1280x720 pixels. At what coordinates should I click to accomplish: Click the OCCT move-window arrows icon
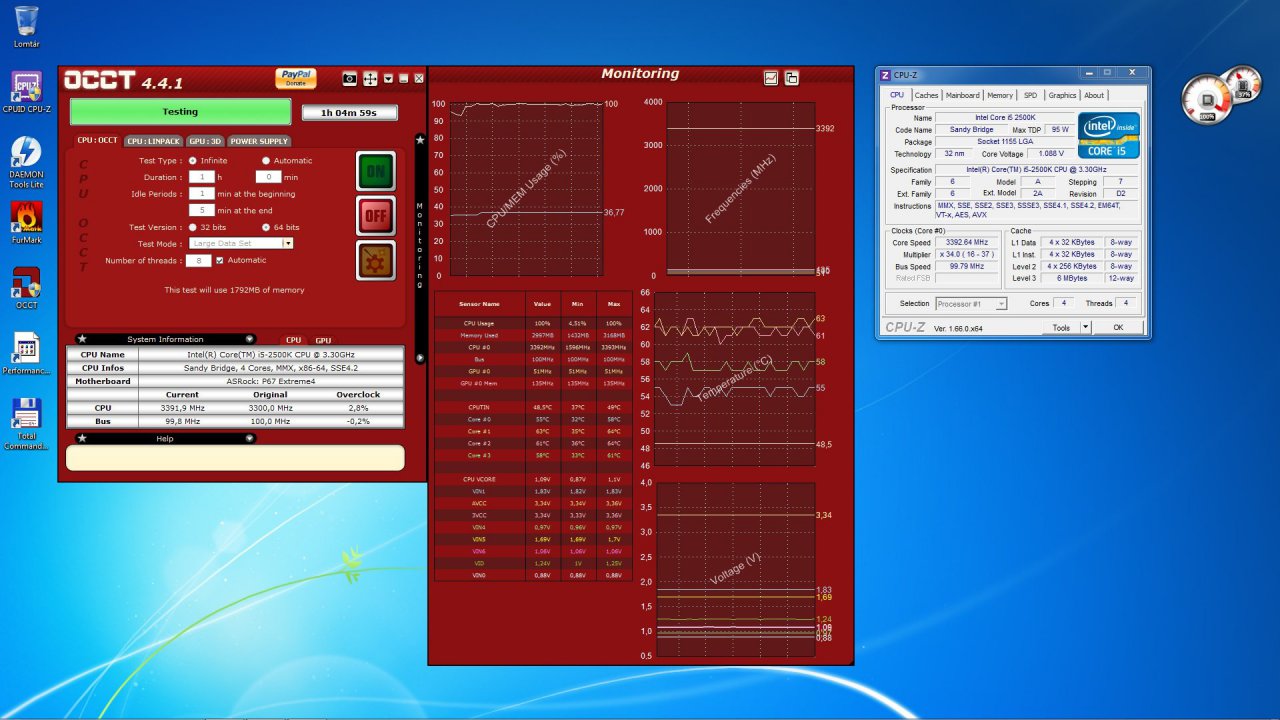coord(369,78)
